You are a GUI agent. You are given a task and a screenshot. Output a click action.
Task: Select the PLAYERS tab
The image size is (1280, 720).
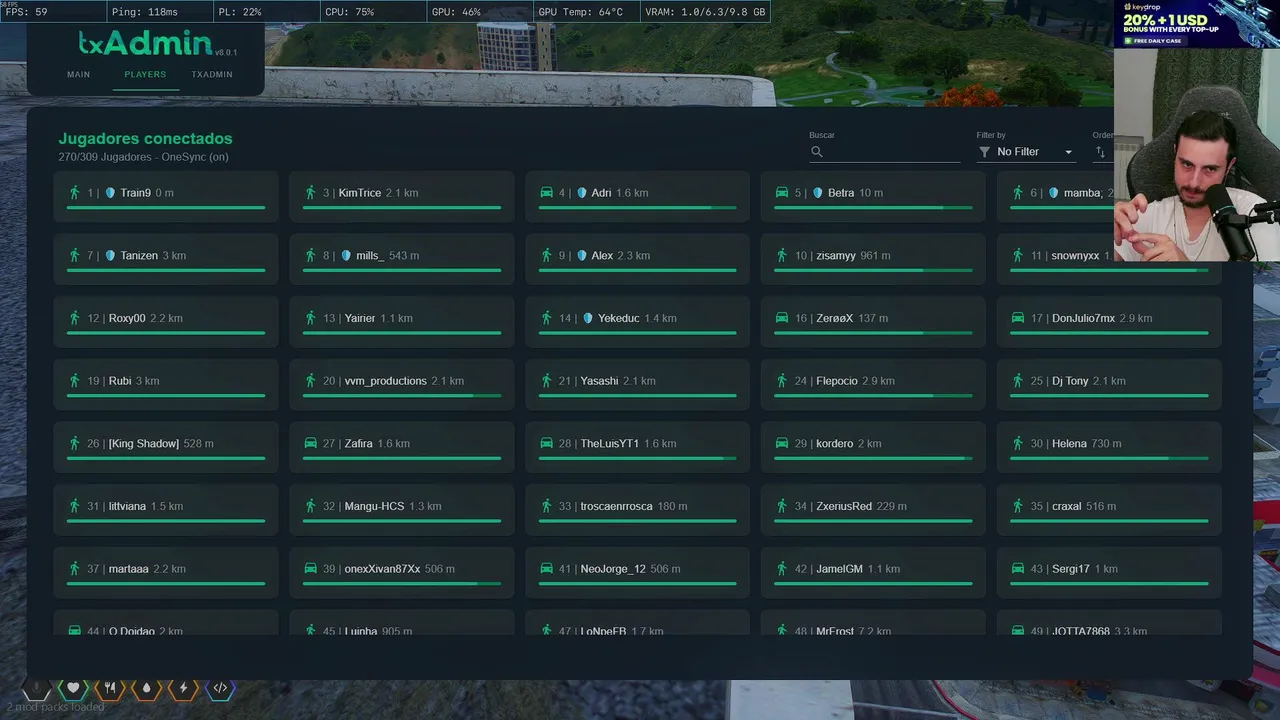pyautogui.click(x=145, y=75)
